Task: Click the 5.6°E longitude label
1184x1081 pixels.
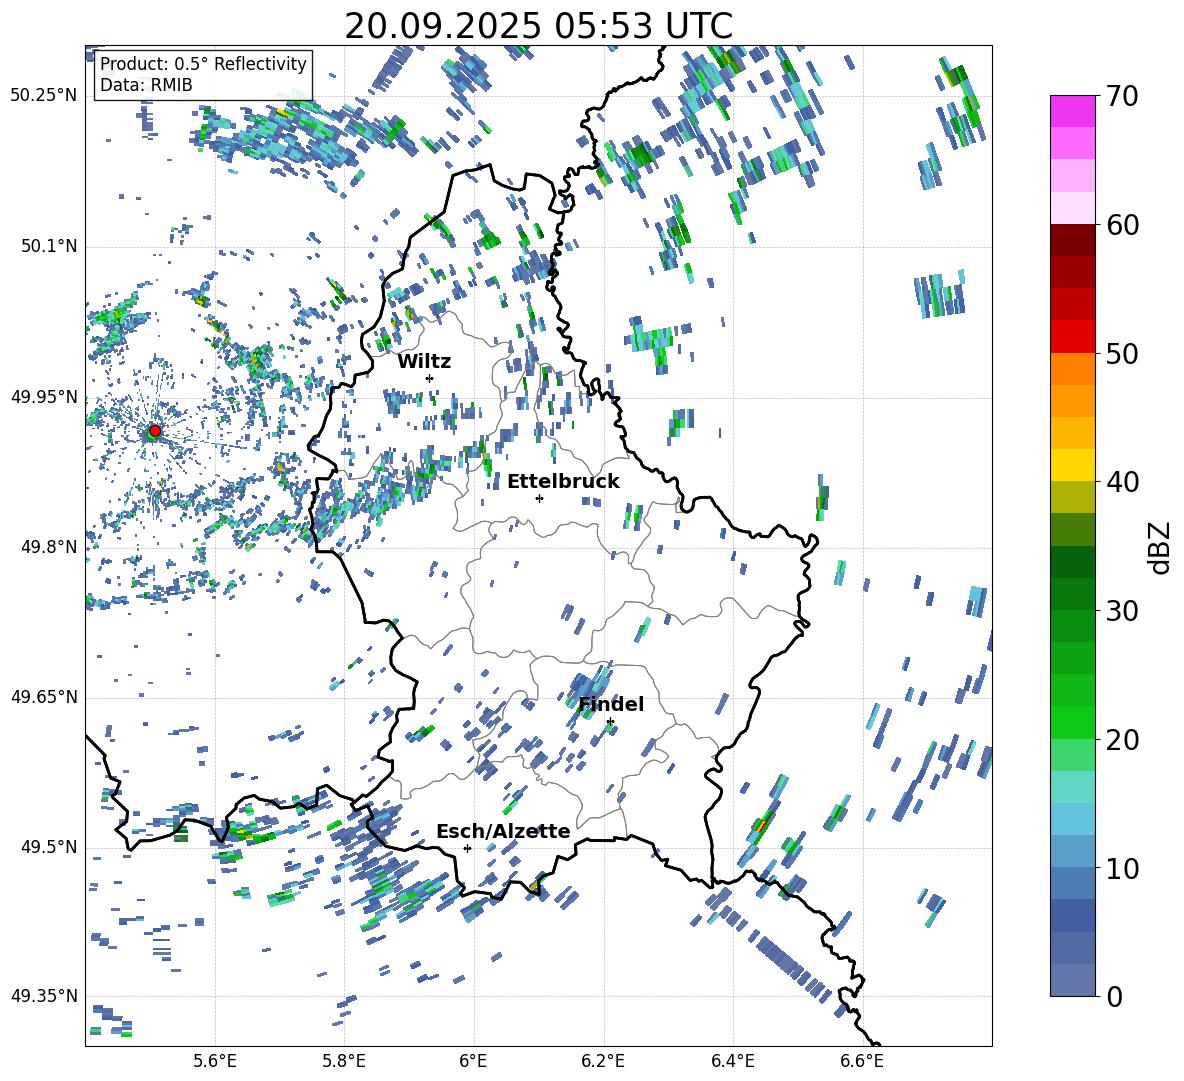Action: click(215, 1061)
